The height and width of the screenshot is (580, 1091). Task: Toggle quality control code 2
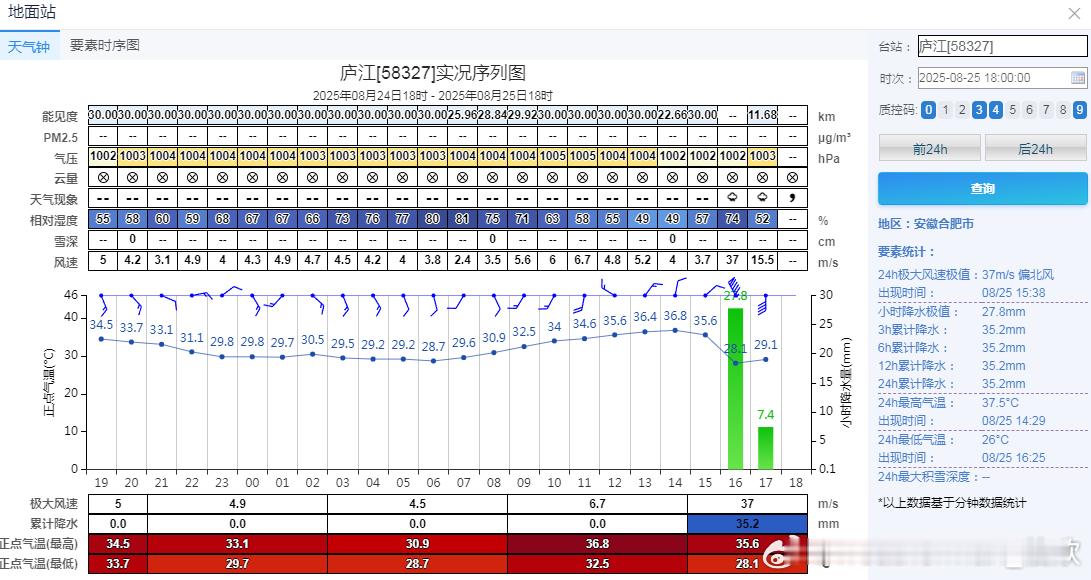962,109
